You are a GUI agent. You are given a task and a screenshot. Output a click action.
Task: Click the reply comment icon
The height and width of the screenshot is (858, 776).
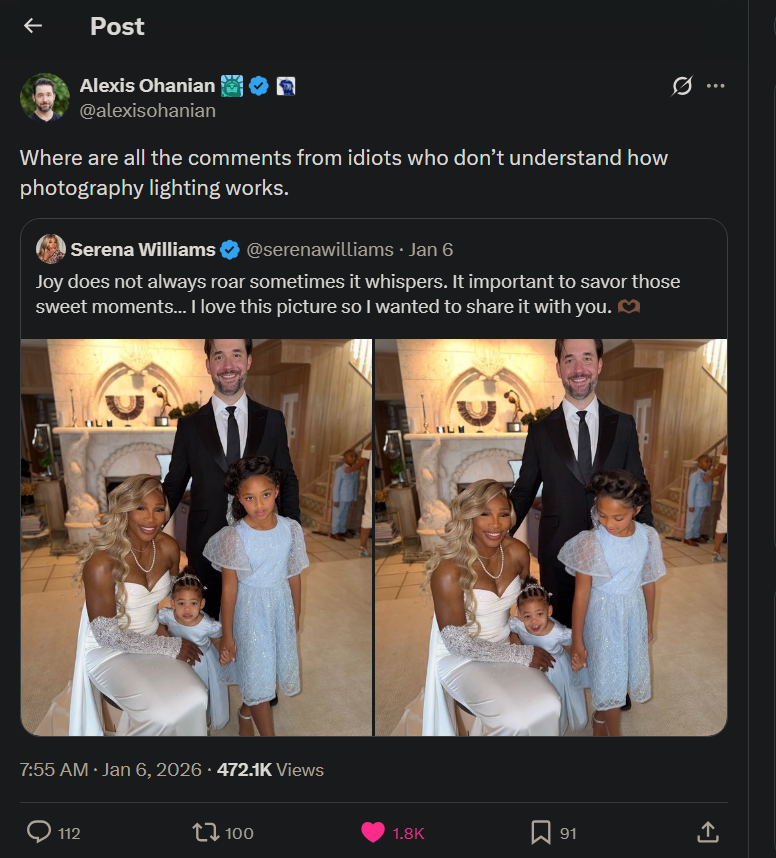coord(39,832)
